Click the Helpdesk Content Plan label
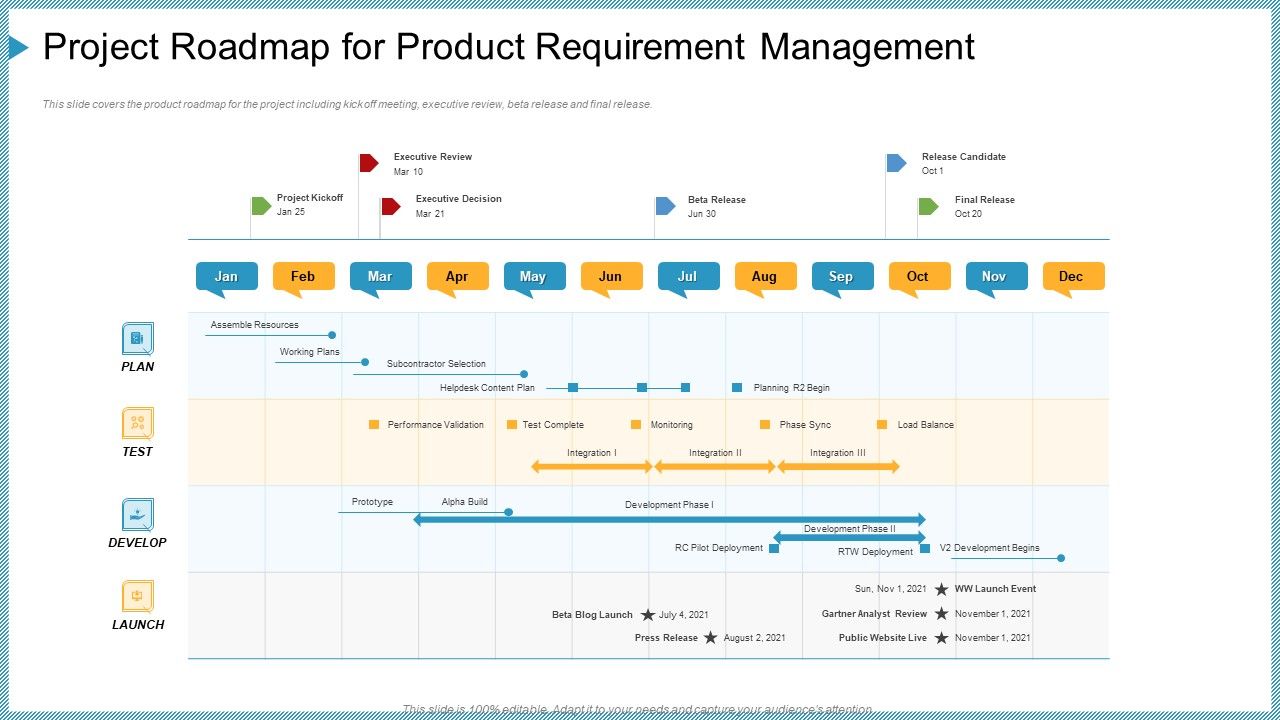1280x720 pixels. (x=487, y=388)
